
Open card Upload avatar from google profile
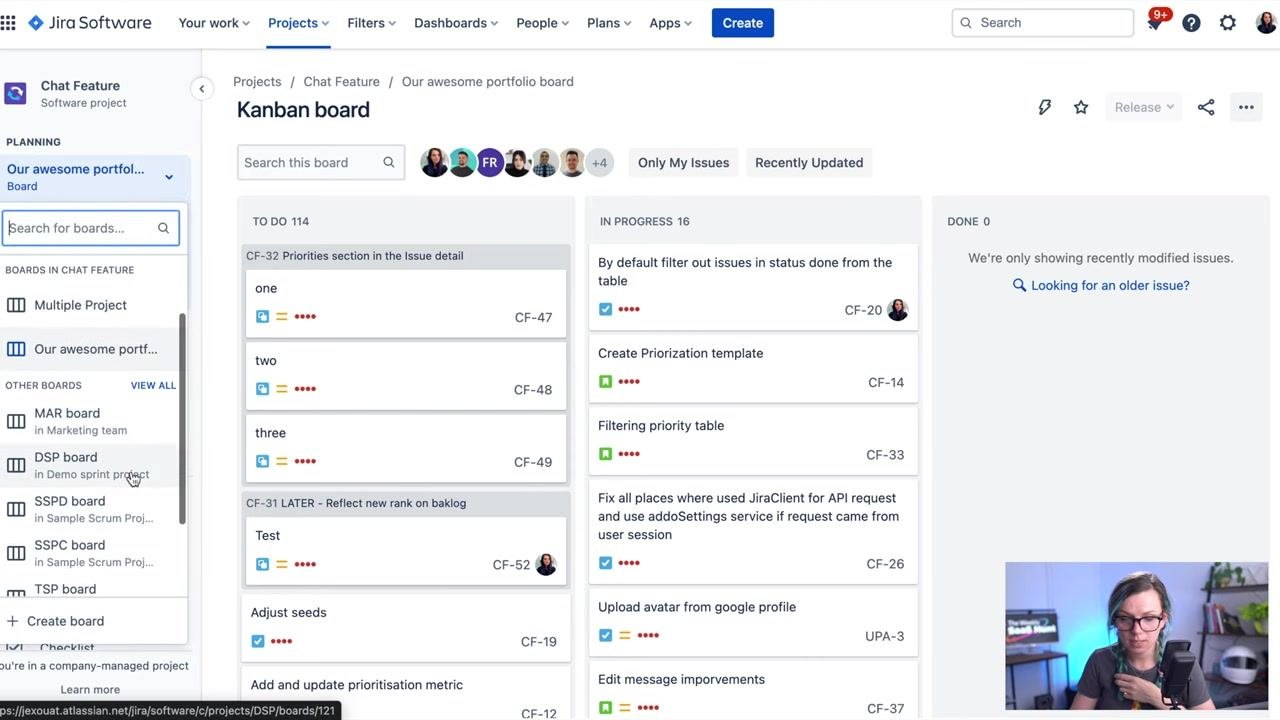(753, 620)
